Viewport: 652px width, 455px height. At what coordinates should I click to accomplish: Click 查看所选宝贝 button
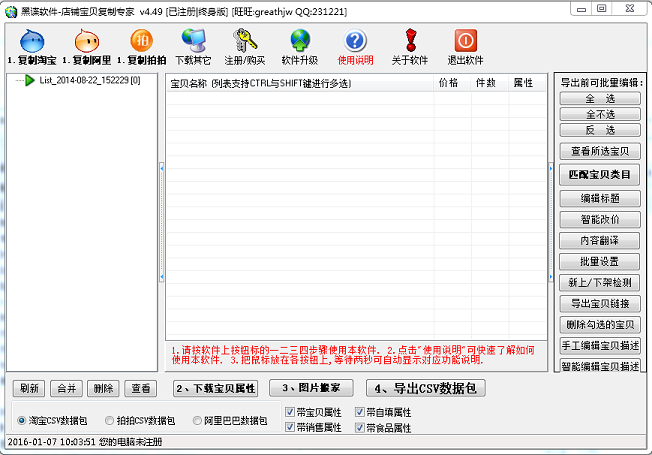(600, 151)
